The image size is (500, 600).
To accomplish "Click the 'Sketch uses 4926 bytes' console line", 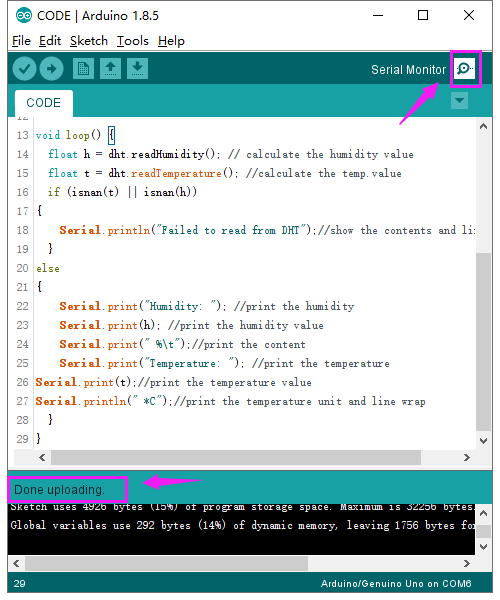I will coord(243,507).
